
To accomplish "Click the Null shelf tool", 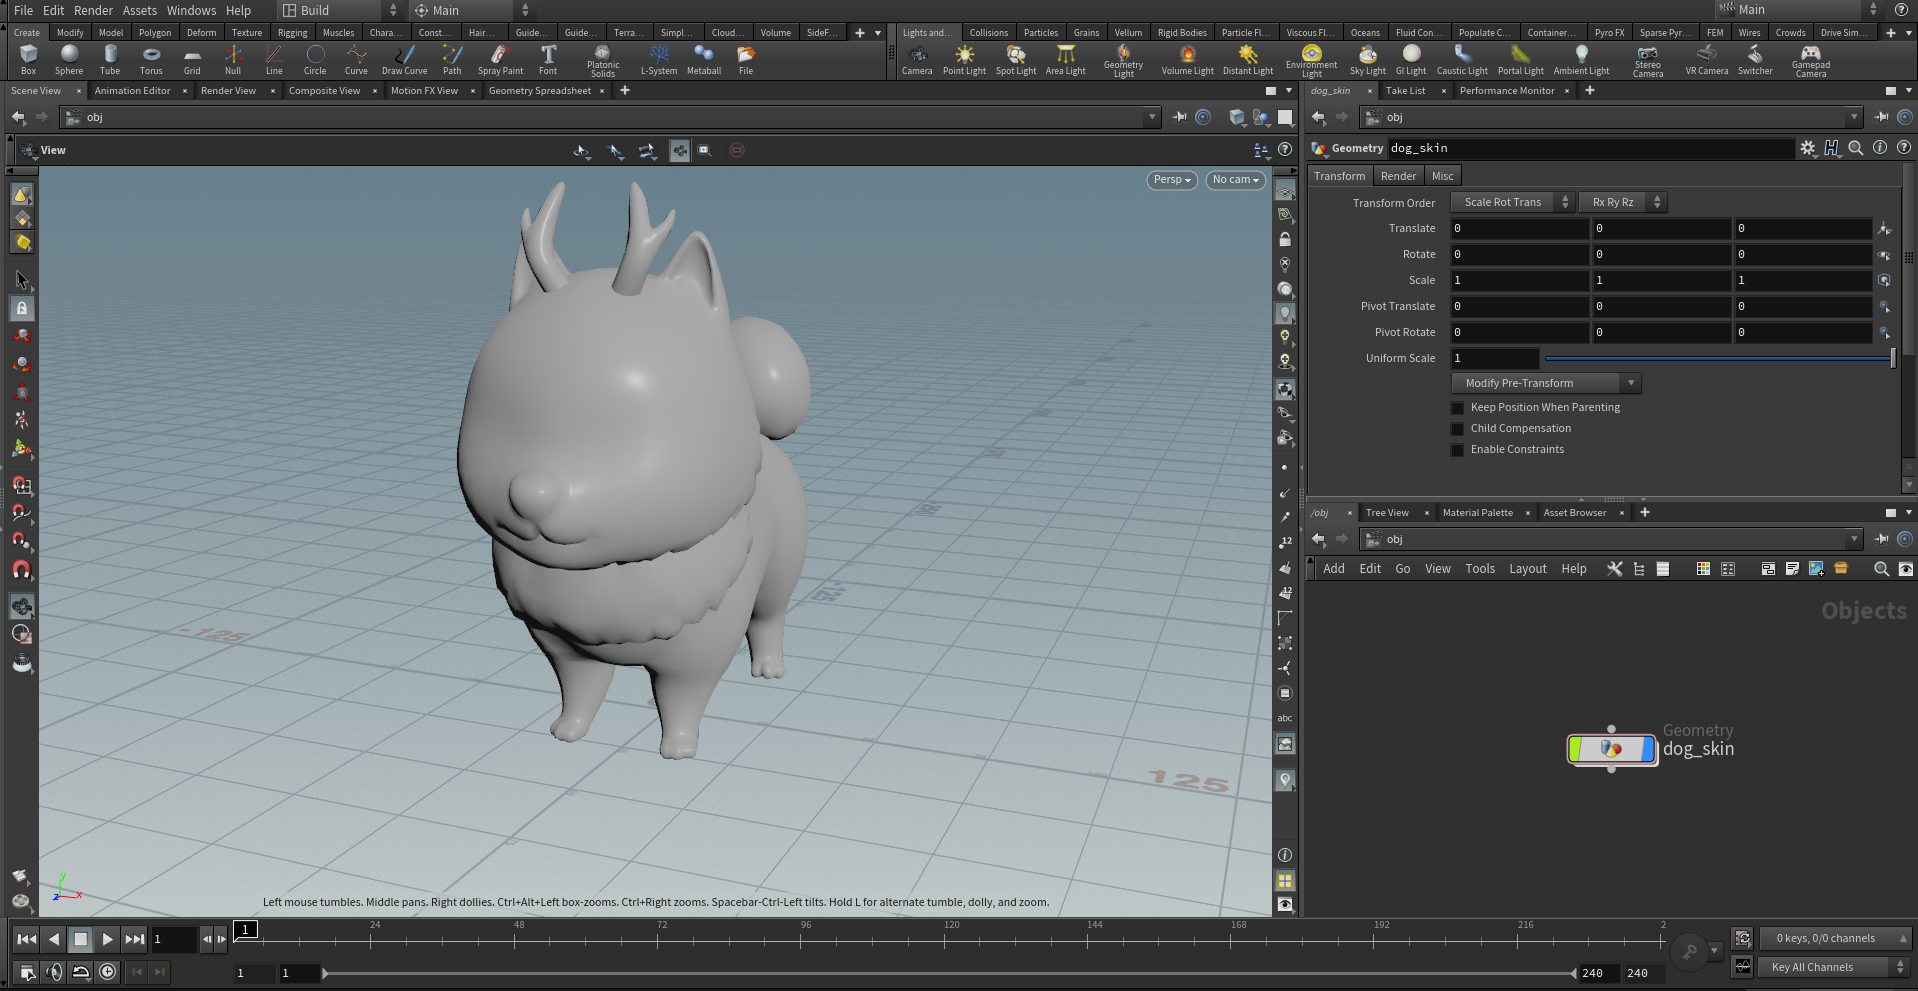I will point(233,59).
